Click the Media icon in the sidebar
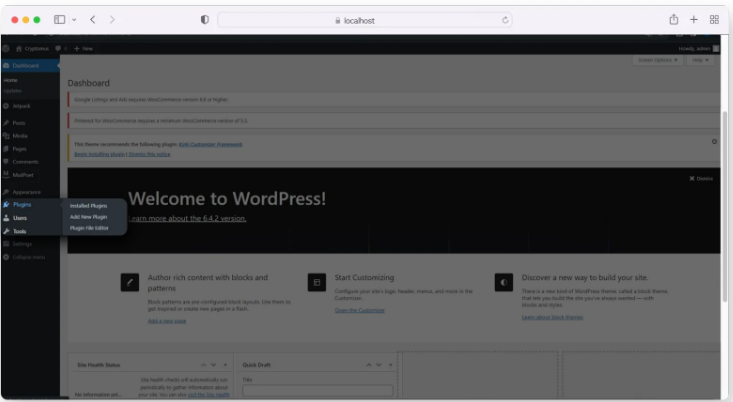Image resolution: width=733 pixels, height=402 pixels. (7, 135)
